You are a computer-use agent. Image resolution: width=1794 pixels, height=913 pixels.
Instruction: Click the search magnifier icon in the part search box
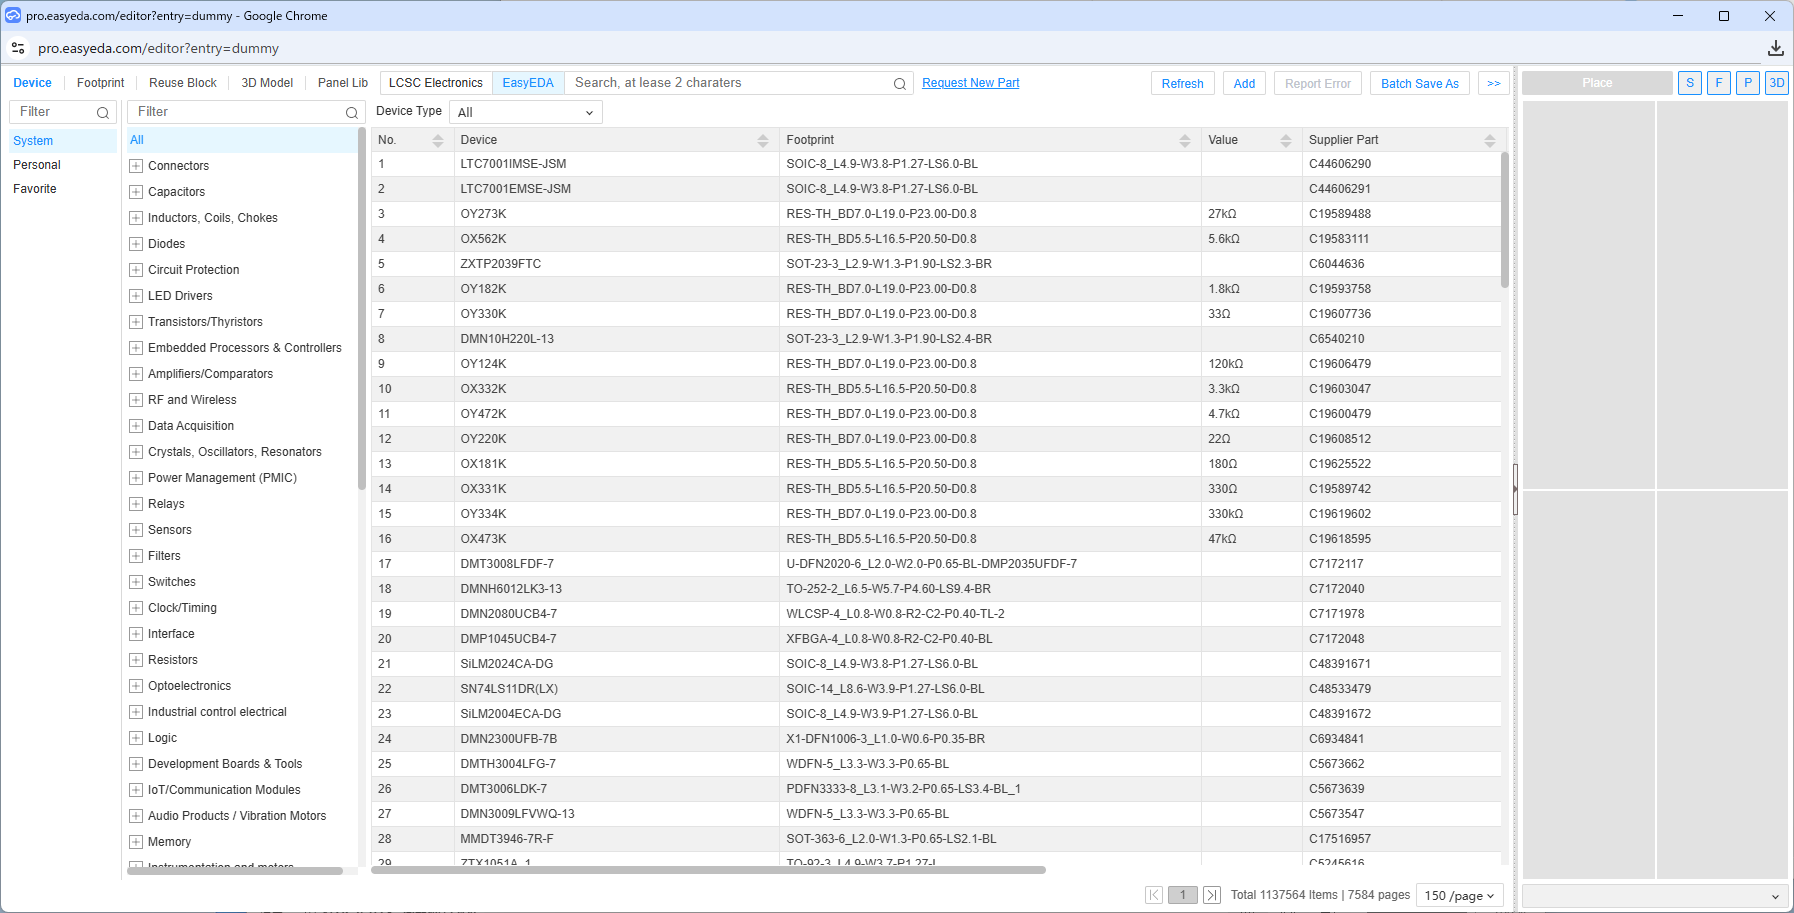899,84
